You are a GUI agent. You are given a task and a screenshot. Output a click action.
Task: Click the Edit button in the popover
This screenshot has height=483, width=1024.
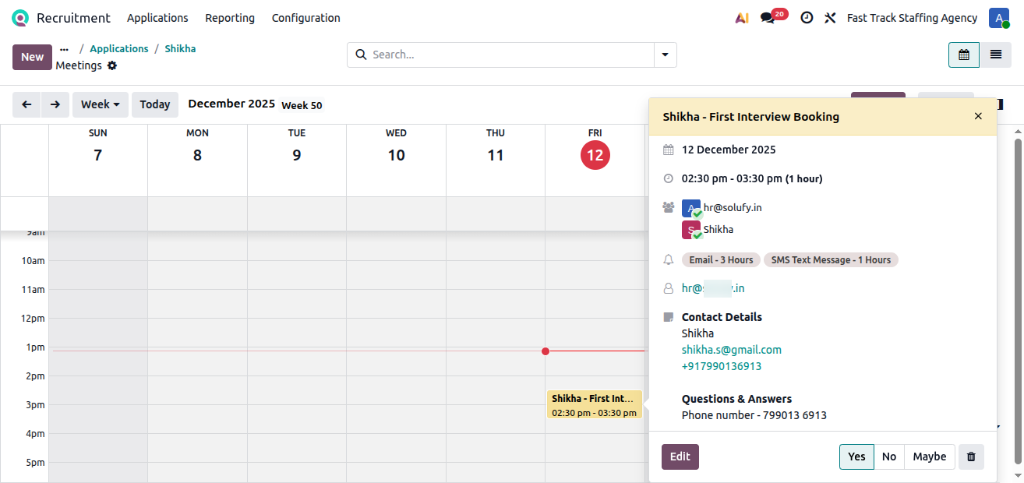[680, 457]
